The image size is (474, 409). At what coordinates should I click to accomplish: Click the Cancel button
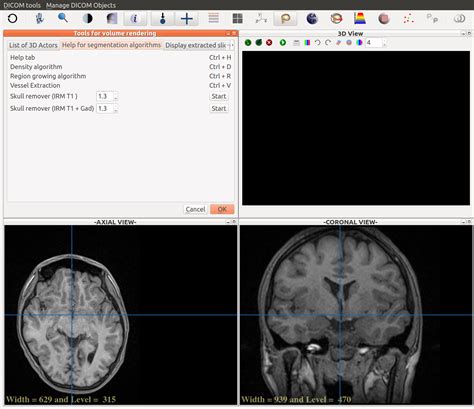[195, 209]
